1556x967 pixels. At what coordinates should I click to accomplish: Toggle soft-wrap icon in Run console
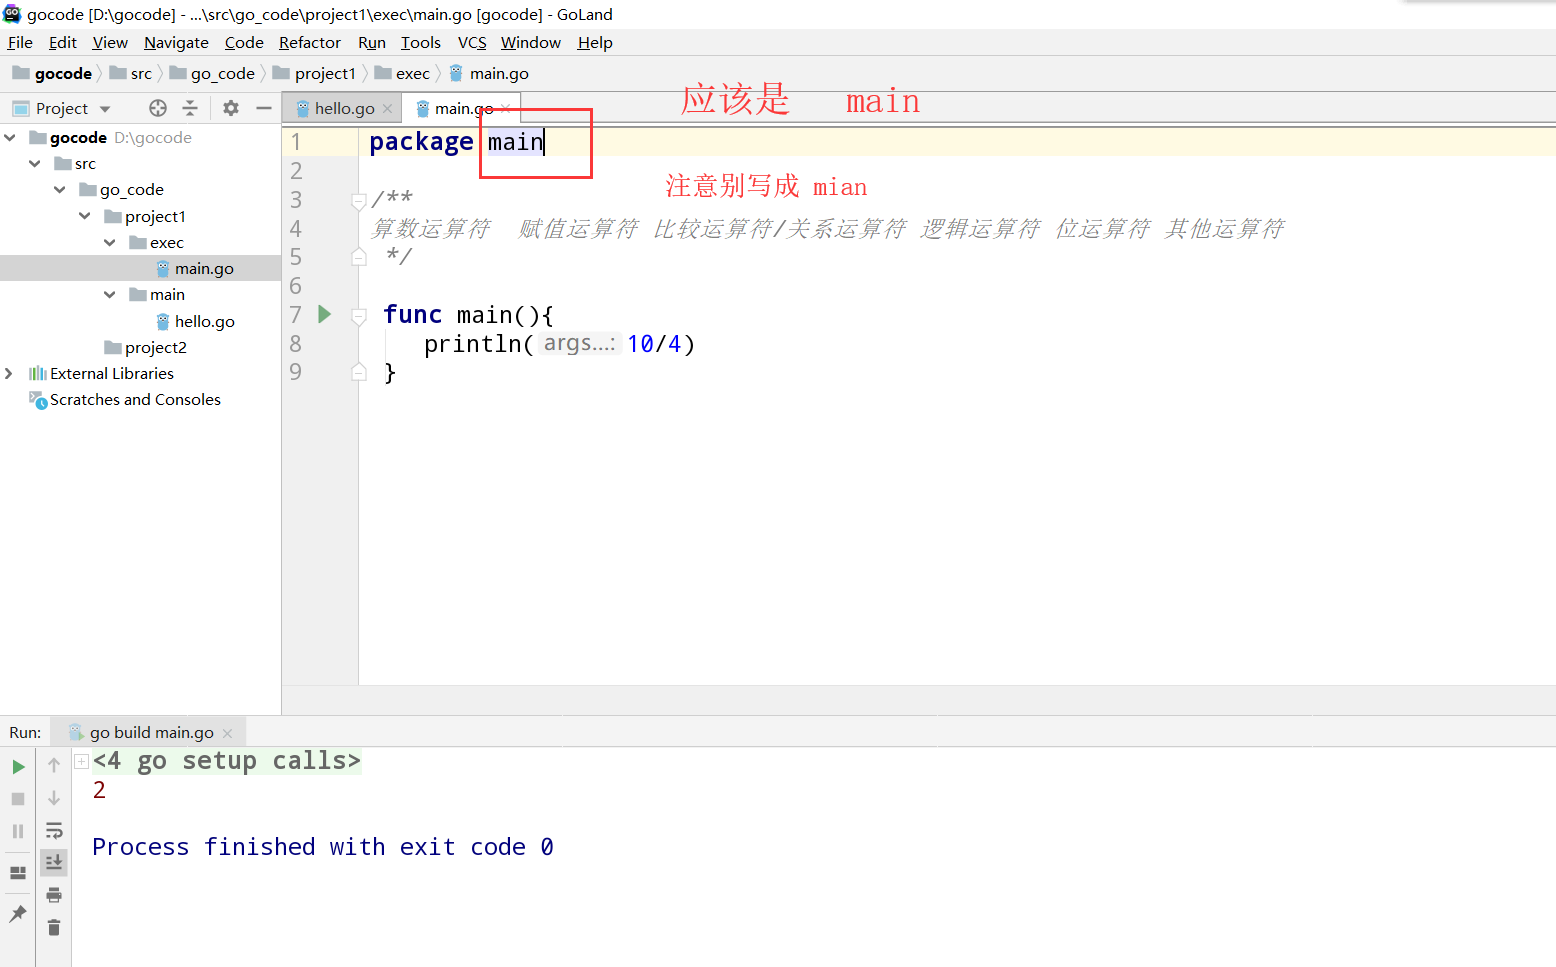[x=54, y=830]
